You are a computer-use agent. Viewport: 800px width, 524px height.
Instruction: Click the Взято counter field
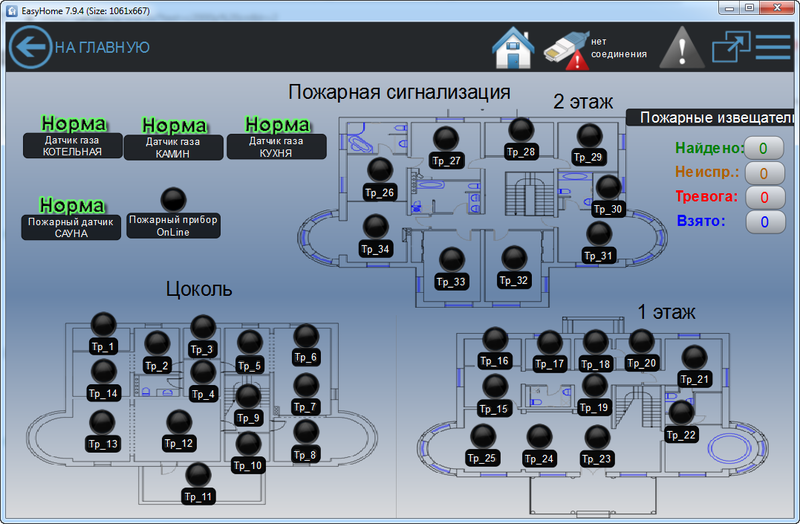pos(764,222)
